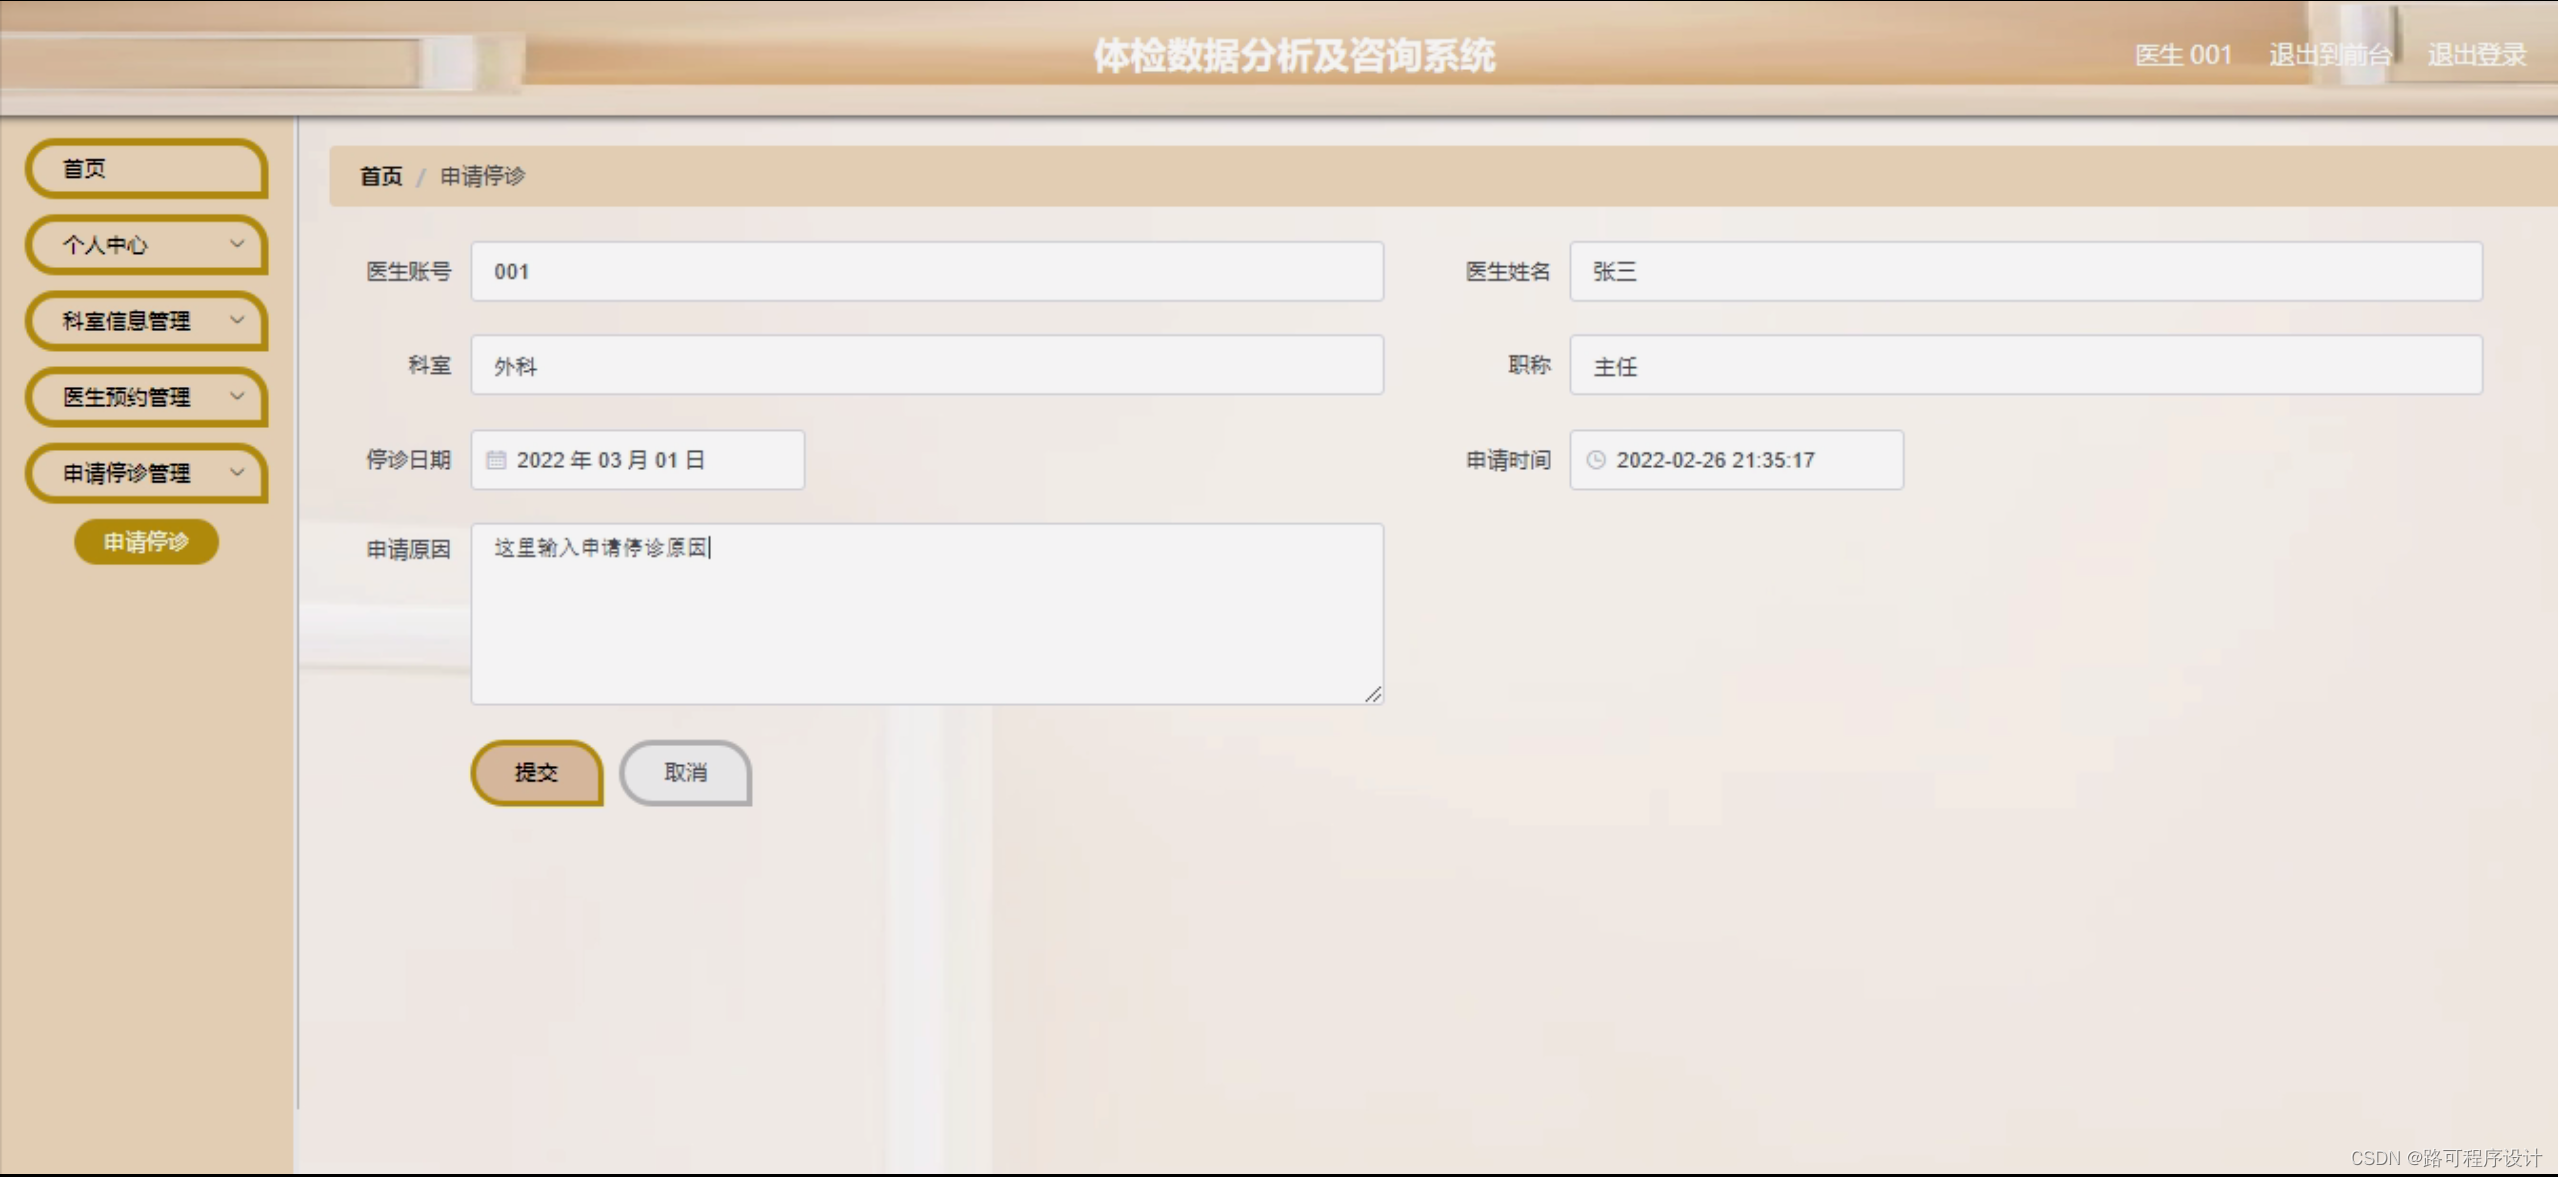Click 退出登录 in the header
2558x1177 pixels.
coord(2476,55)
